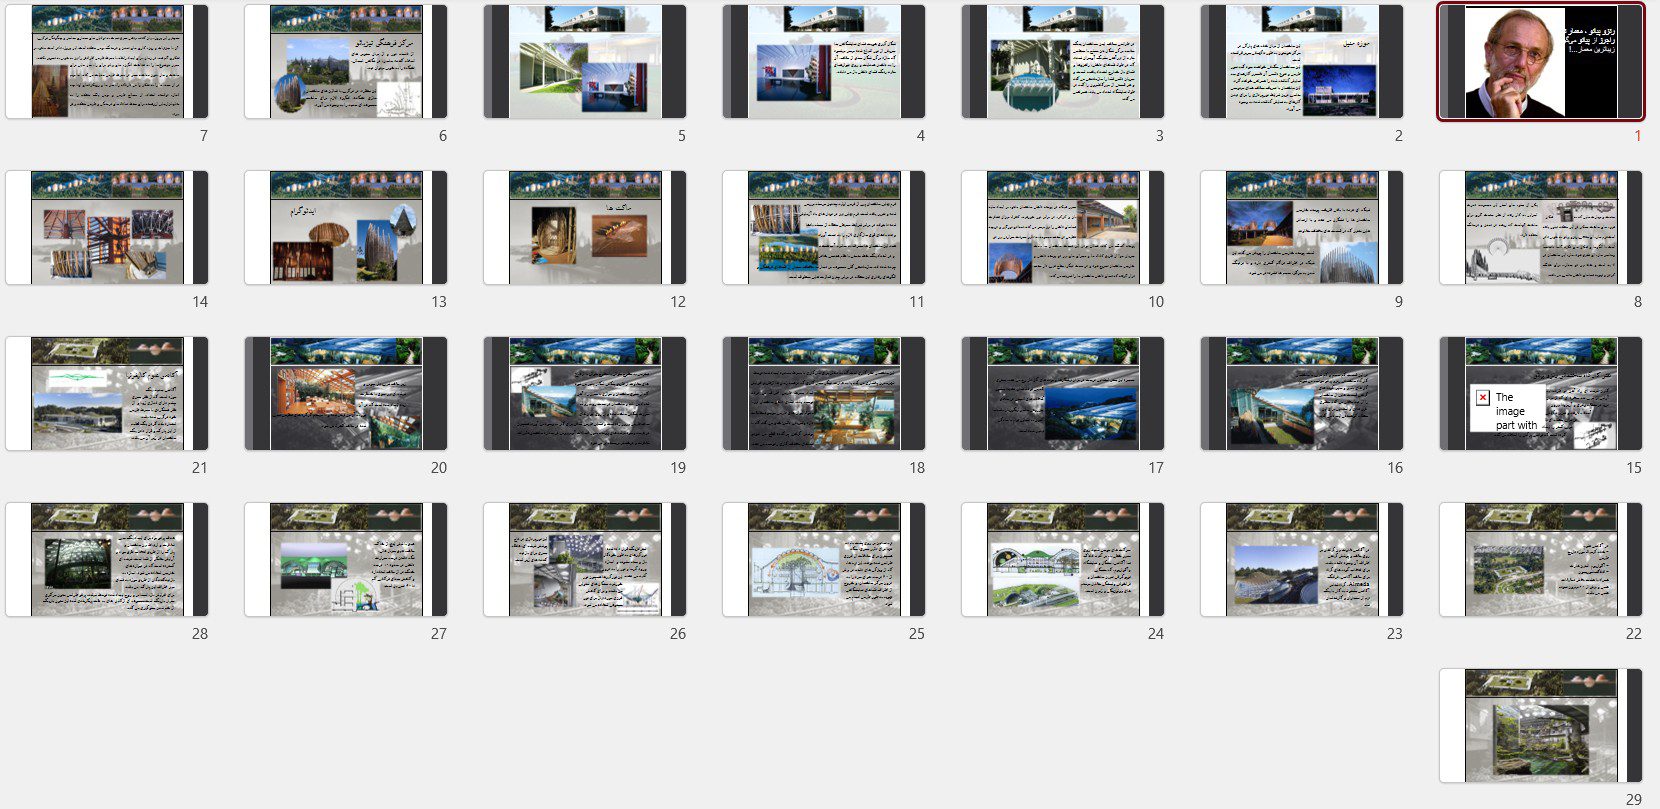Image resolution: width=1660 pixels, height=809 pixels.
Task: Click the broken image icon on slide 15
Action: 1483,397
